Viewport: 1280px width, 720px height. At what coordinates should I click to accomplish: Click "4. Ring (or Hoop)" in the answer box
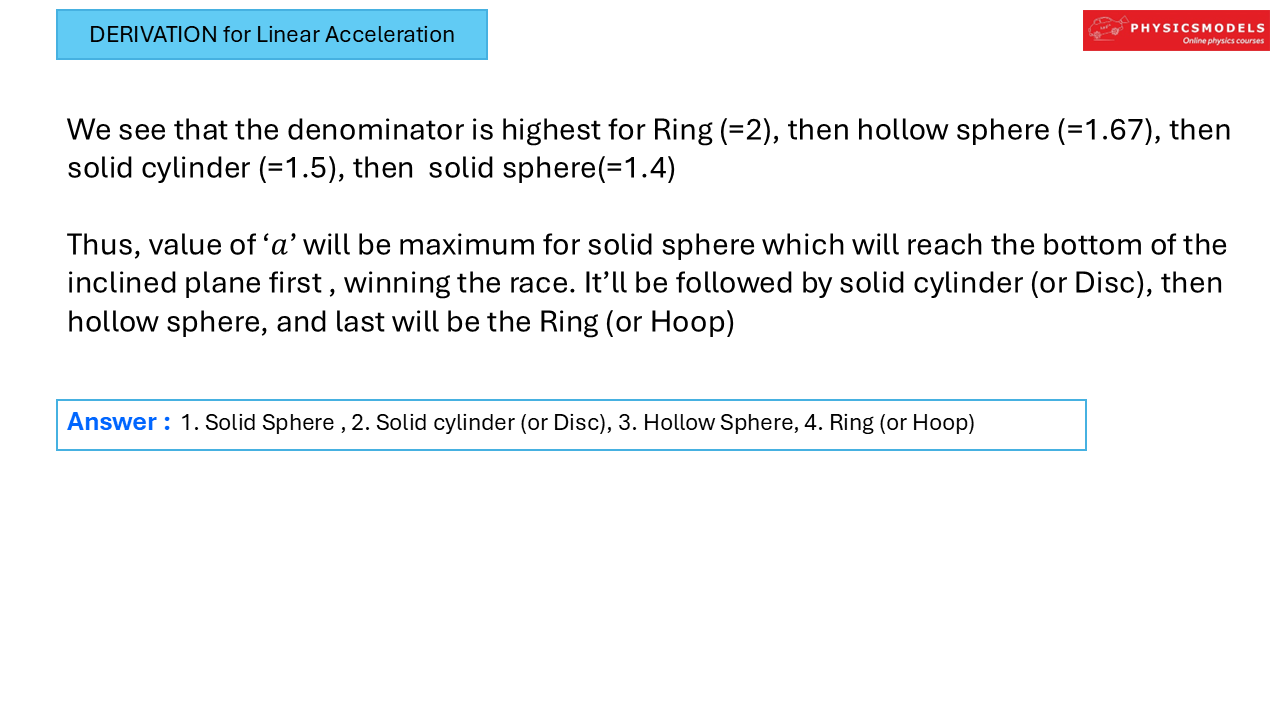click(x=889, y=423)
